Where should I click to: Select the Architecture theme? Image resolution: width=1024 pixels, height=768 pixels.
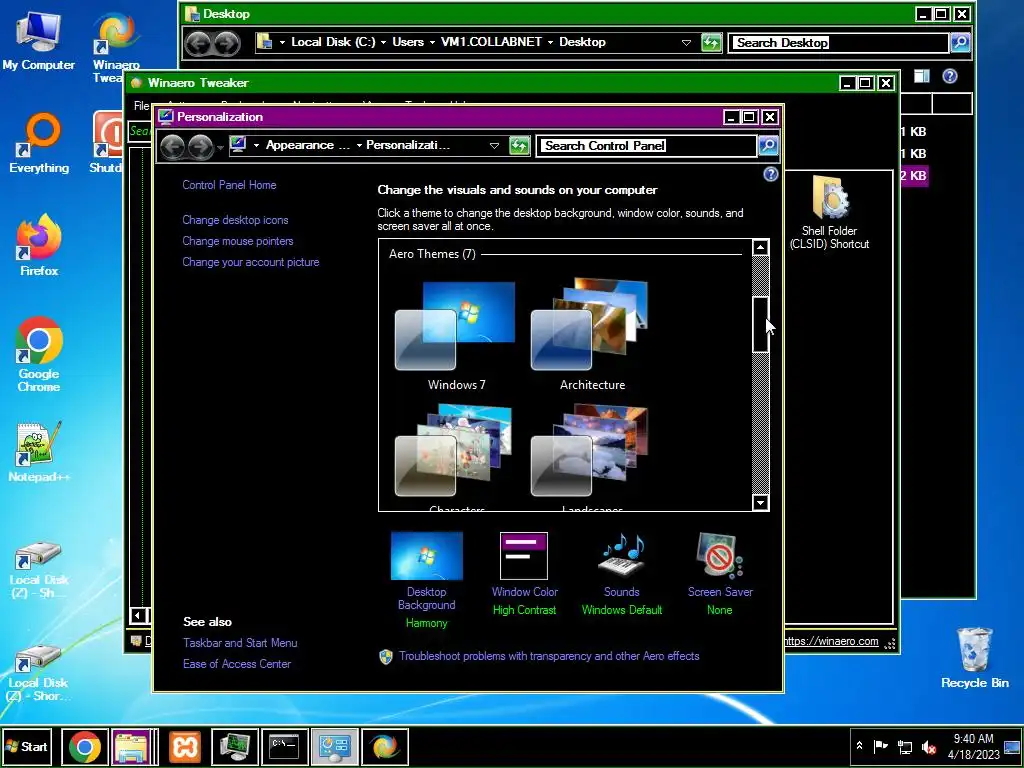(591, 336)
